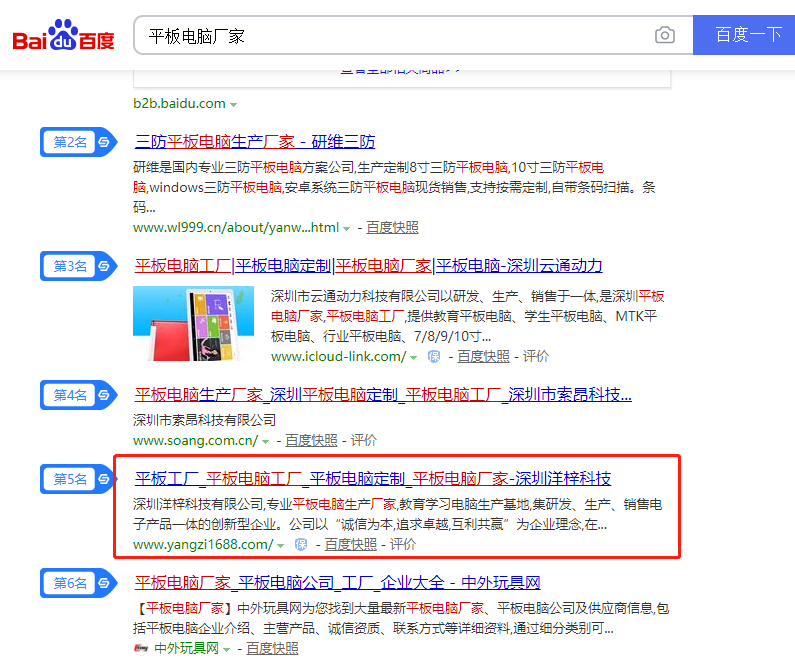Image resolution: width=795 pixels, height=663 pixels.
Task: Click the b2b.baidu.com source text
Action: pos(179,103)
